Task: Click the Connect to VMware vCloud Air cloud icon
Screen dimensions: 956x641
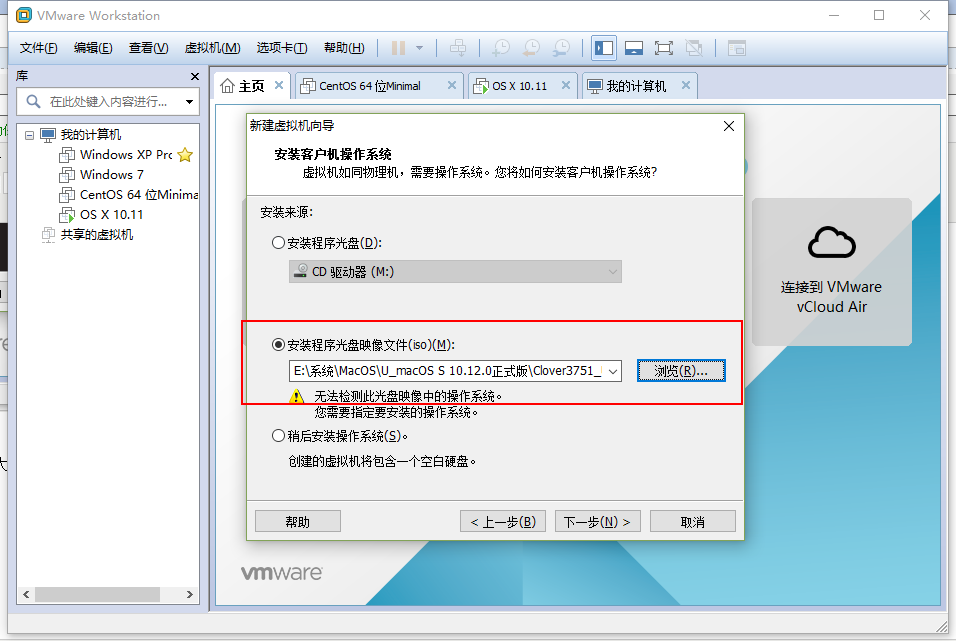Action: pos(832,243)
